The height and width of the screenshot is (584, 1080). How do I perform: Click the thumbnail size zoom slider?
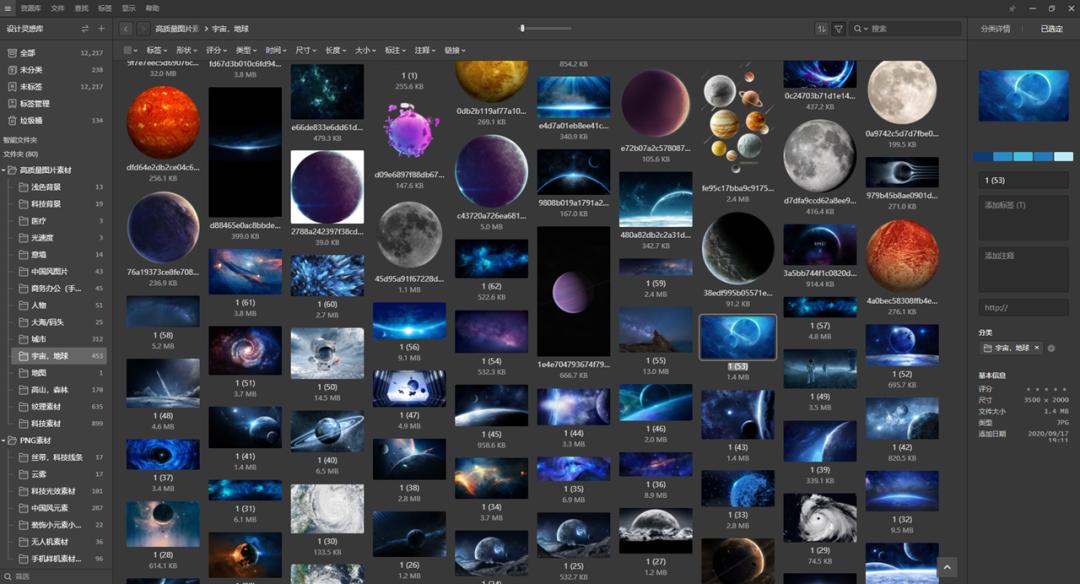tap(546, 29)
